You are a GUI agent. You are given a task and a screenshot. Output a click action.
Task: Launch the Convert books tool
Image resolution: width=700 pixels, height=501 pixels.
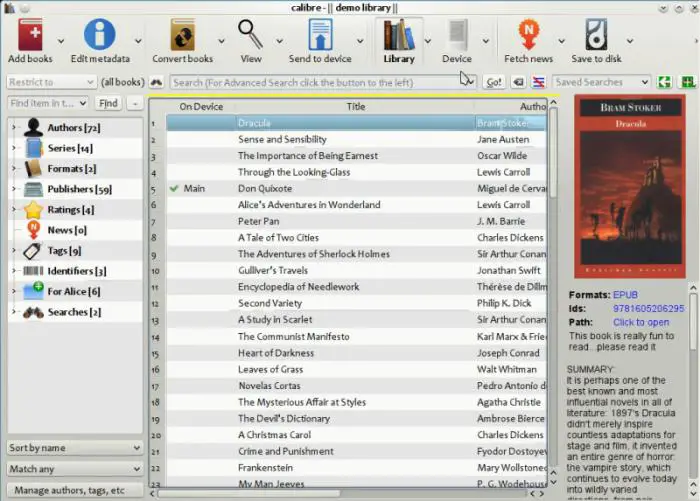tap(183, 34)
